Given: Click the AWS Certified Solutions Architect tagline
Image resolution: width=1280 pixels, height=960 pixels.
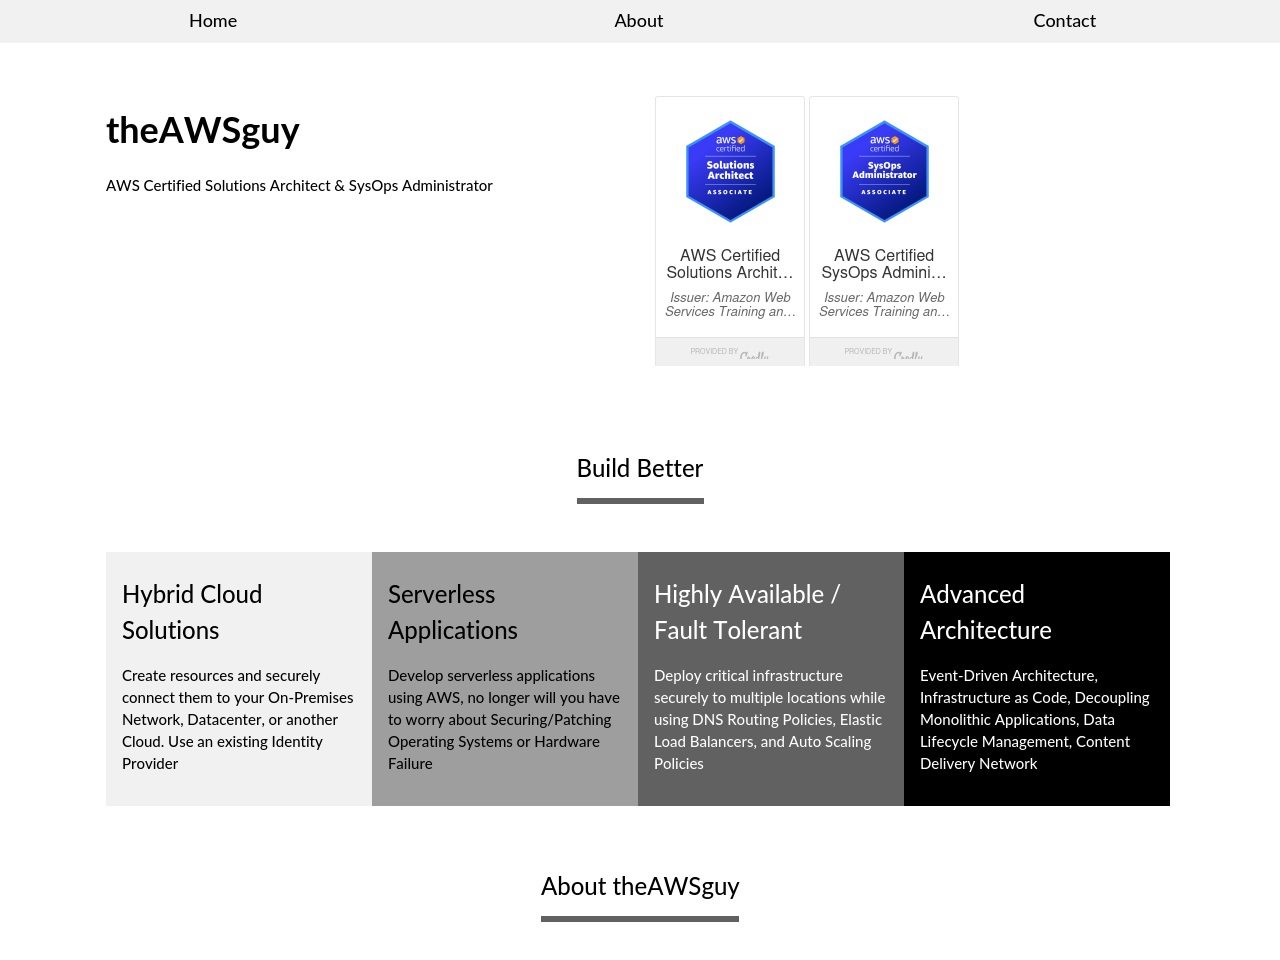Looking at the screenshot, I should 299,186.
